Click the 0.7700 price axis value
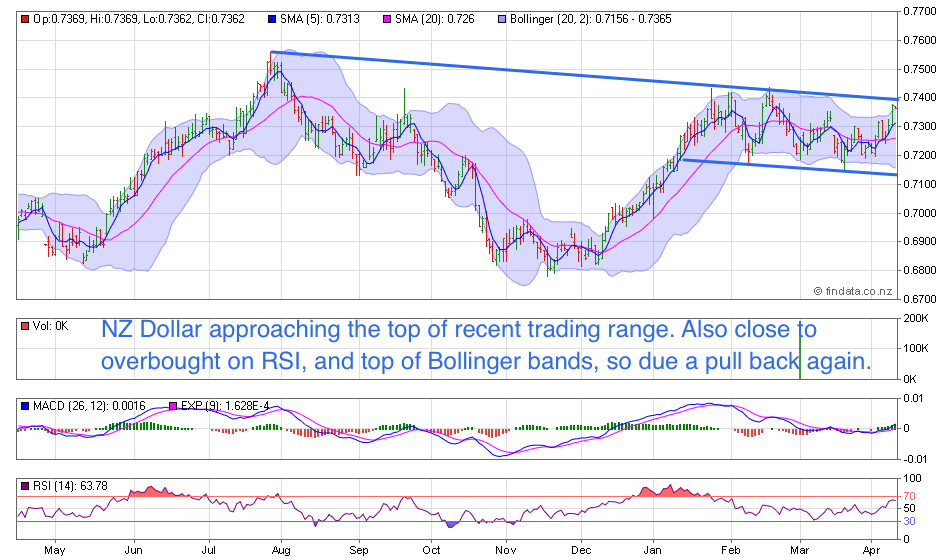The image size is (940, 560). coord(920,11)
